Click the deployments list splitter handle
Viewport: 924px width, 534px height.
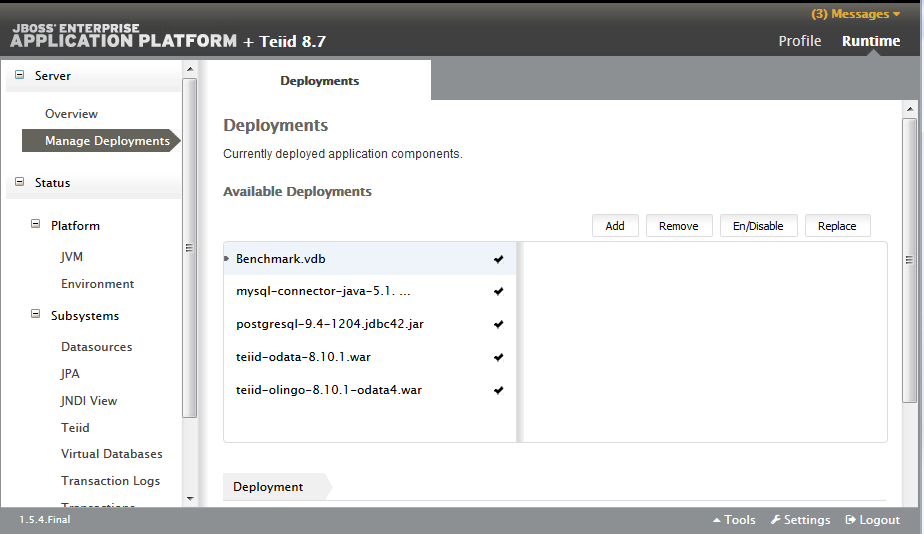click(520, 342)
